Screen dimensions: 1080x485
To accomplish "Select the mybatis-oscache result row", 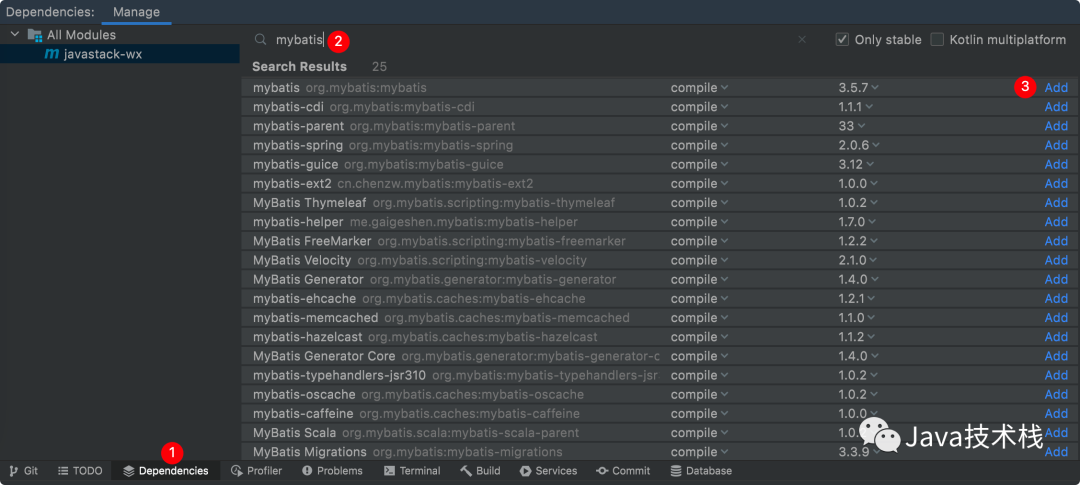I will tap(658, 395).
